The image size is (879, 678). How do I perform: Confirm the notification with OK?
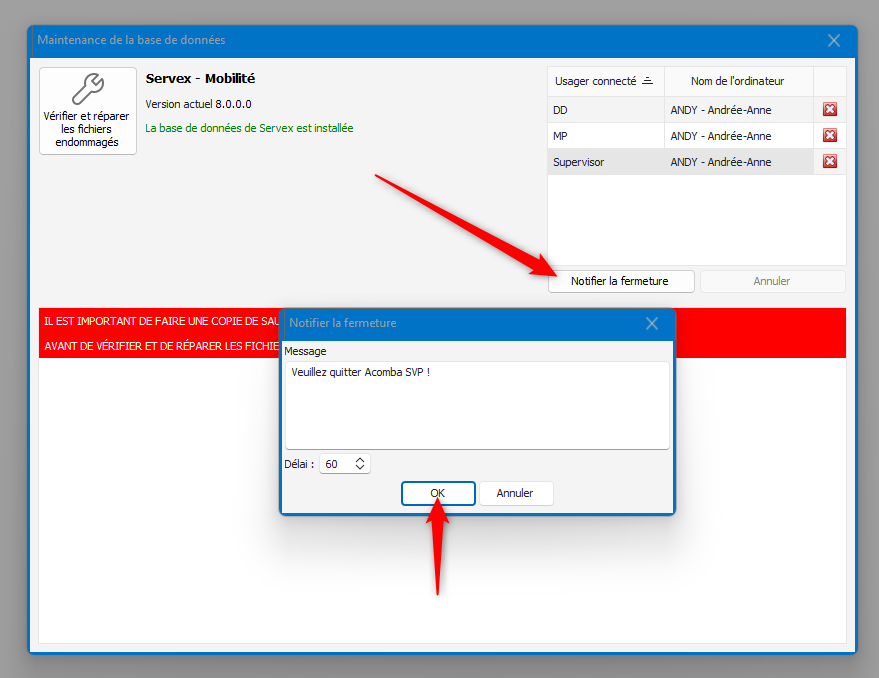pos(438,493)
